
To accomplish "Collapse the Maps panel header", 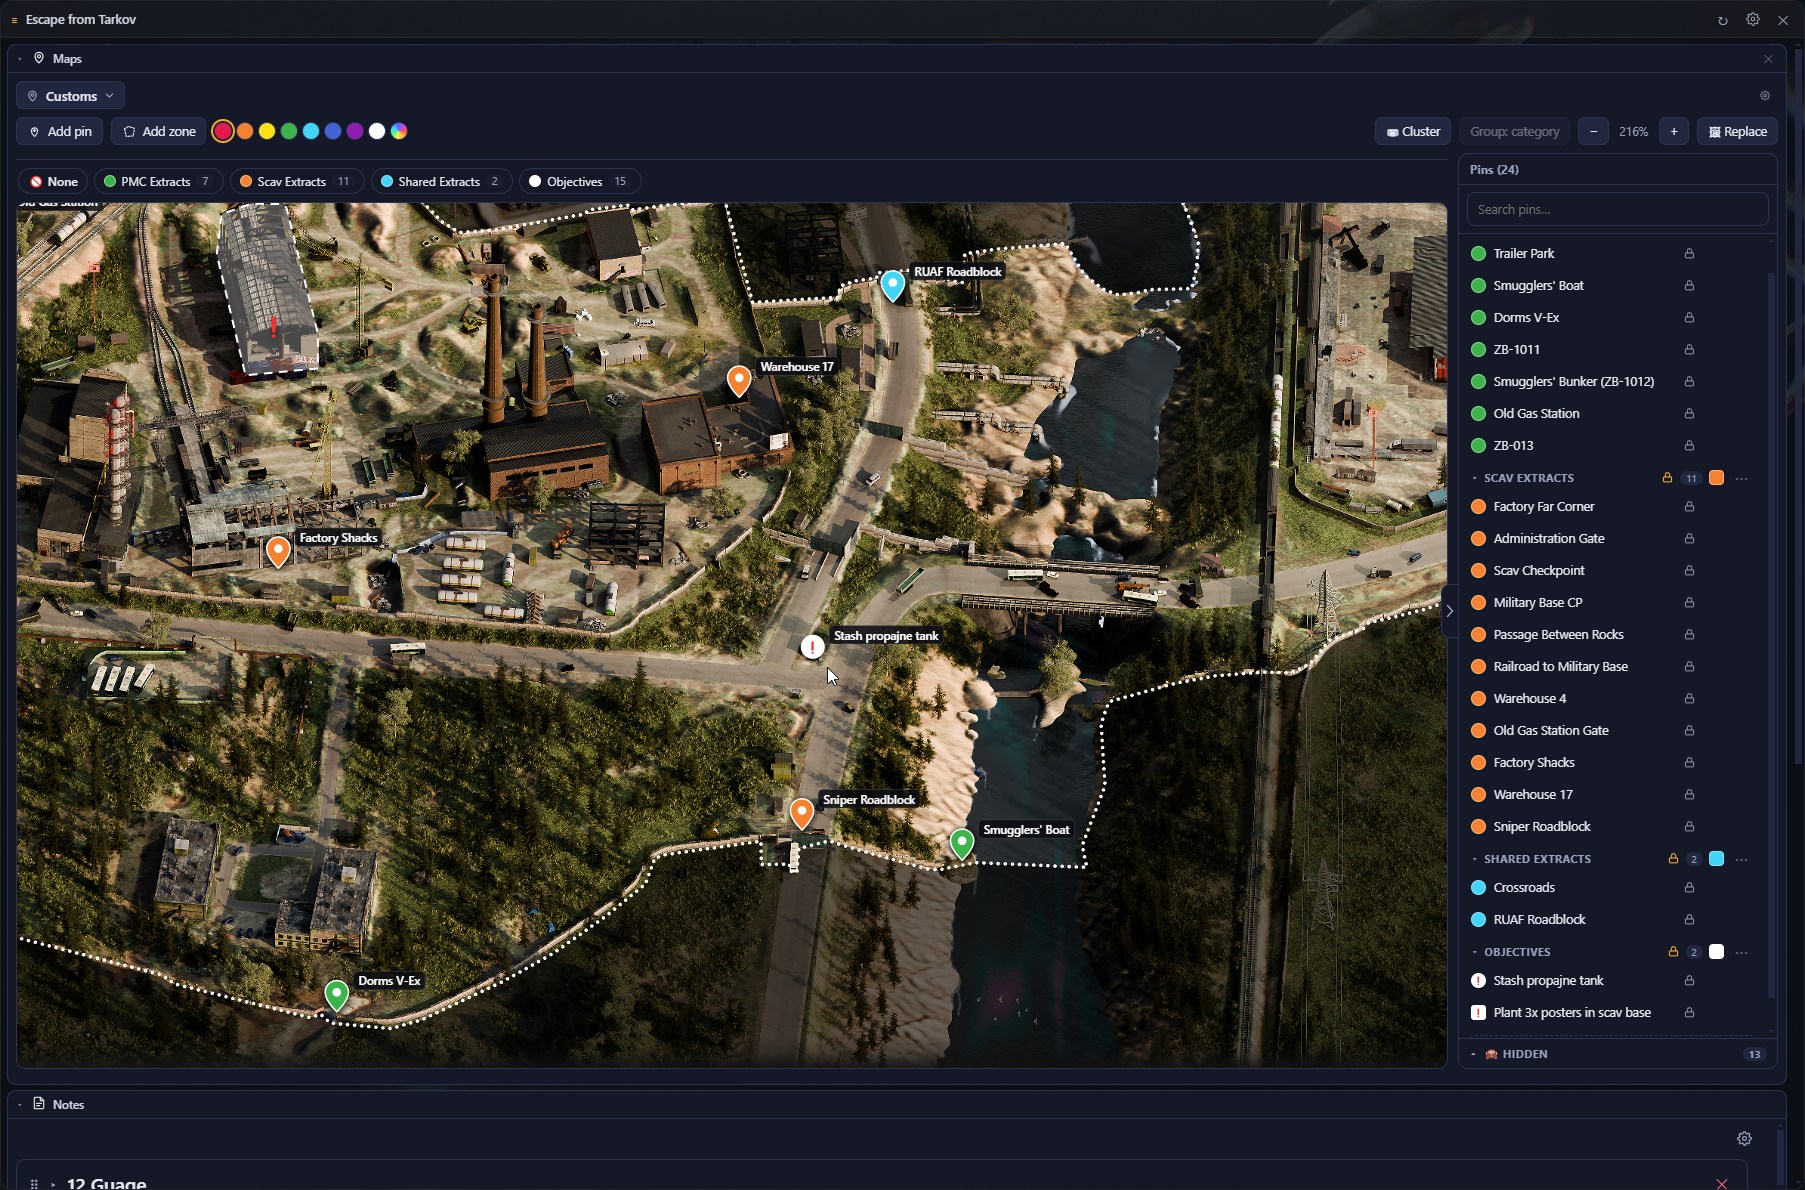I will point(20,59).
